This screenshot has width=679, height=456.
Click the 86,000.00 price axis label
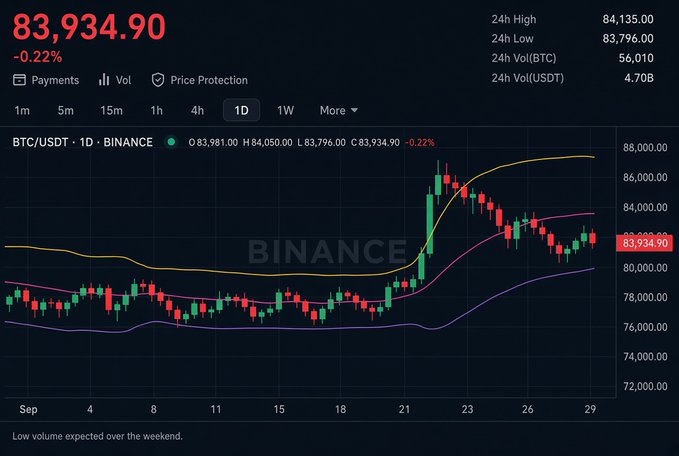pyautogui.click(x=645, y=178)
